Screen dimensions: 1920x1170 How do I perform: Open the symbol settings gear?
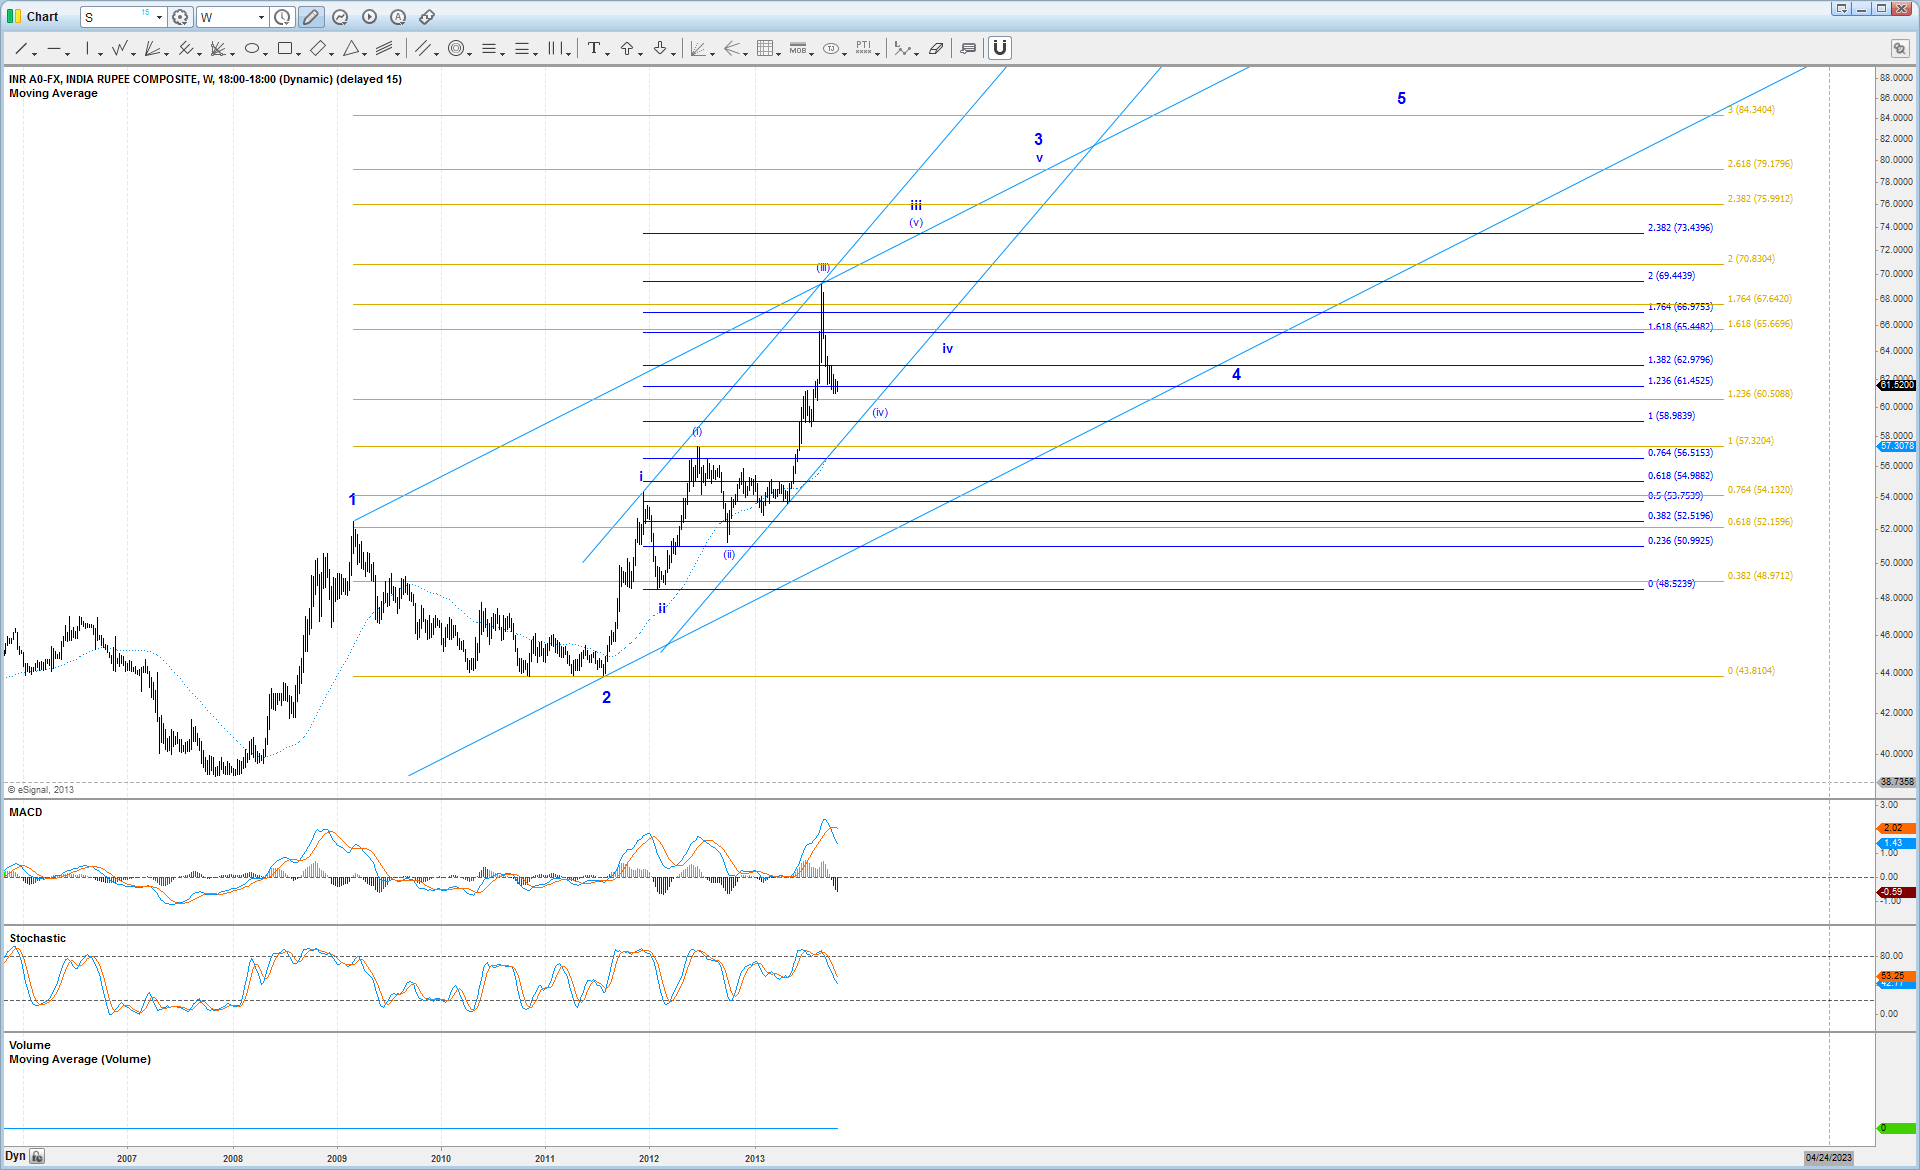coord(180,17)
